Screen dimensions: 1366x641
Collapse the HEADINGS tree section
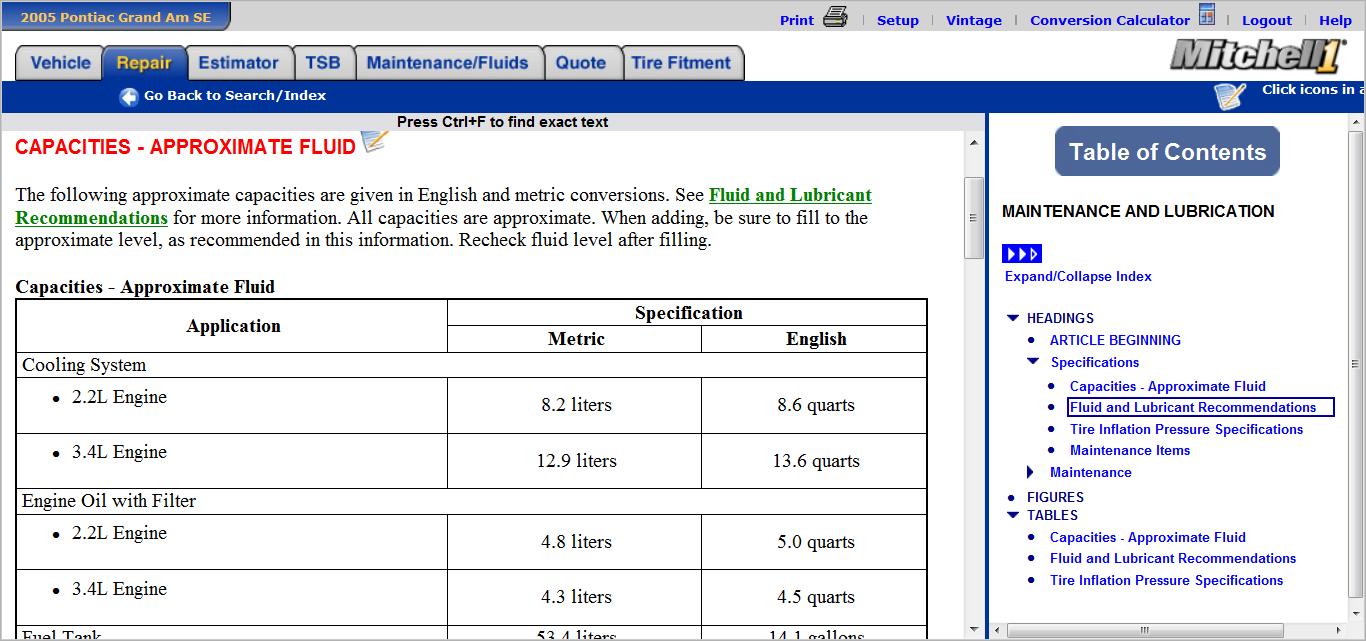coord(1013,318)
